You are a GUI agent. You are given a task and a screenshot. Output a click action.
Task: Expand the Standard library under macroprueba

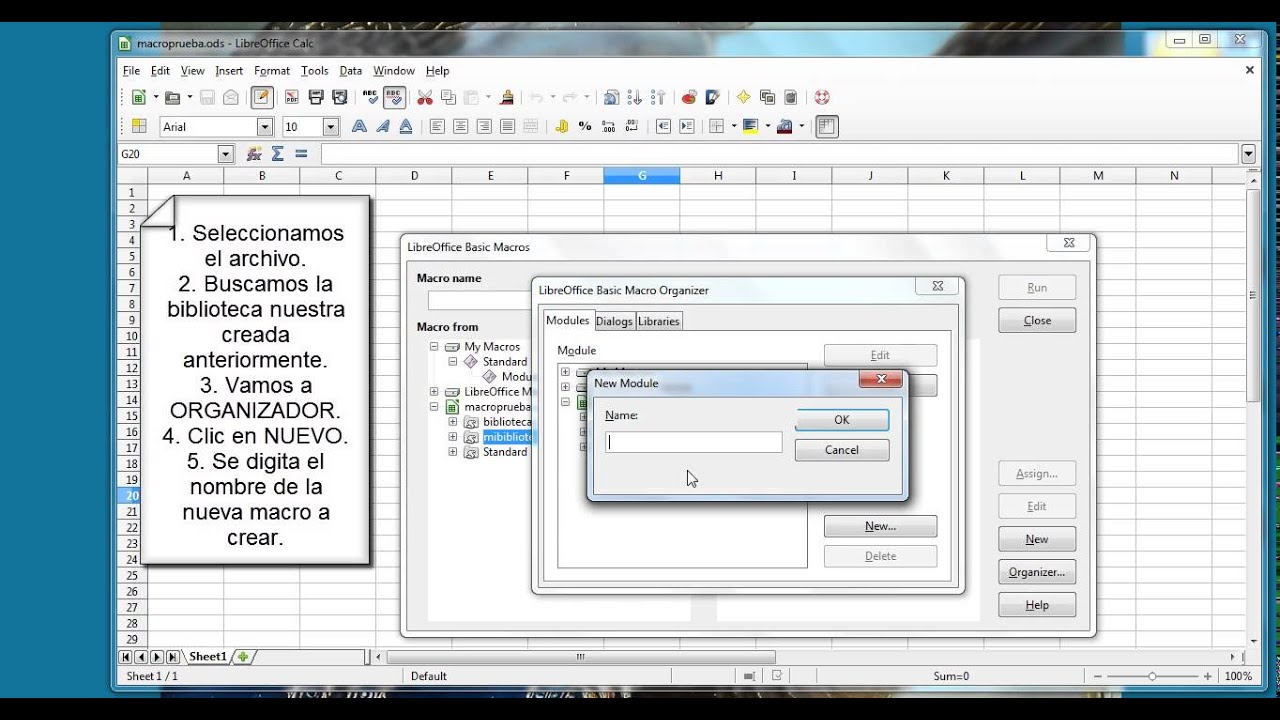tap(452, 452)
